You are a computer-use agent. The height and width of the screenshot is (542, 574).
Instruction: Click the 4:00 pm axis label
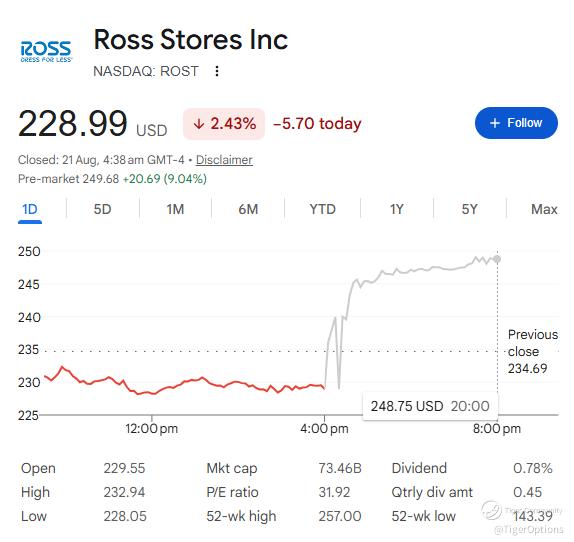pos(324,429)
